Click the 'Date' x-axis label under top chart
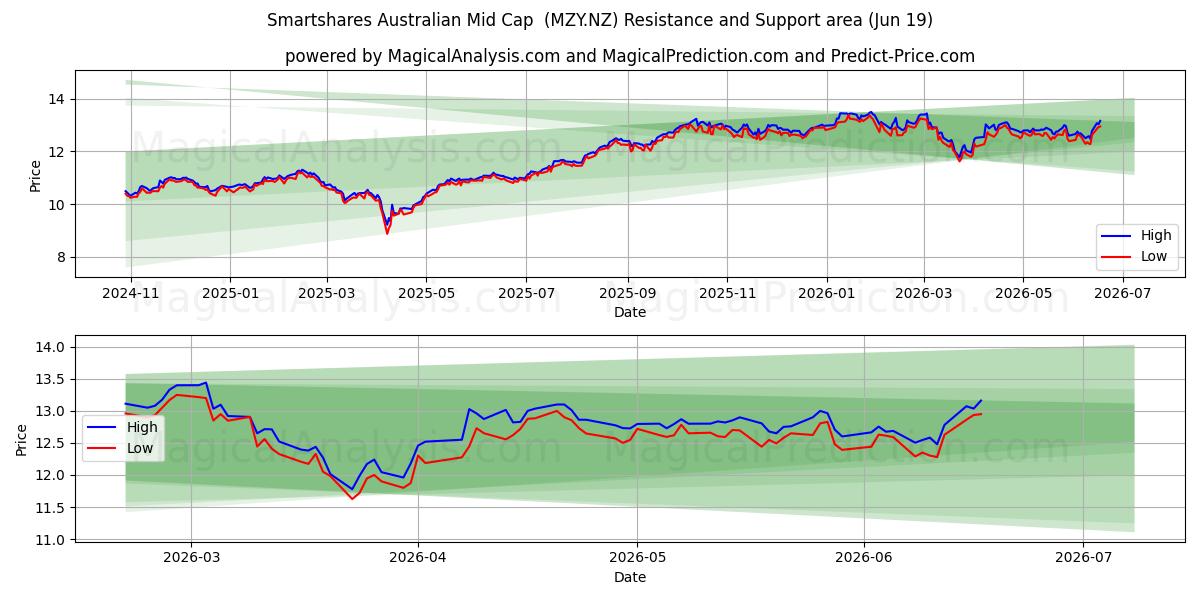This screenshot has height=600, width=1200. pos(630,313)
